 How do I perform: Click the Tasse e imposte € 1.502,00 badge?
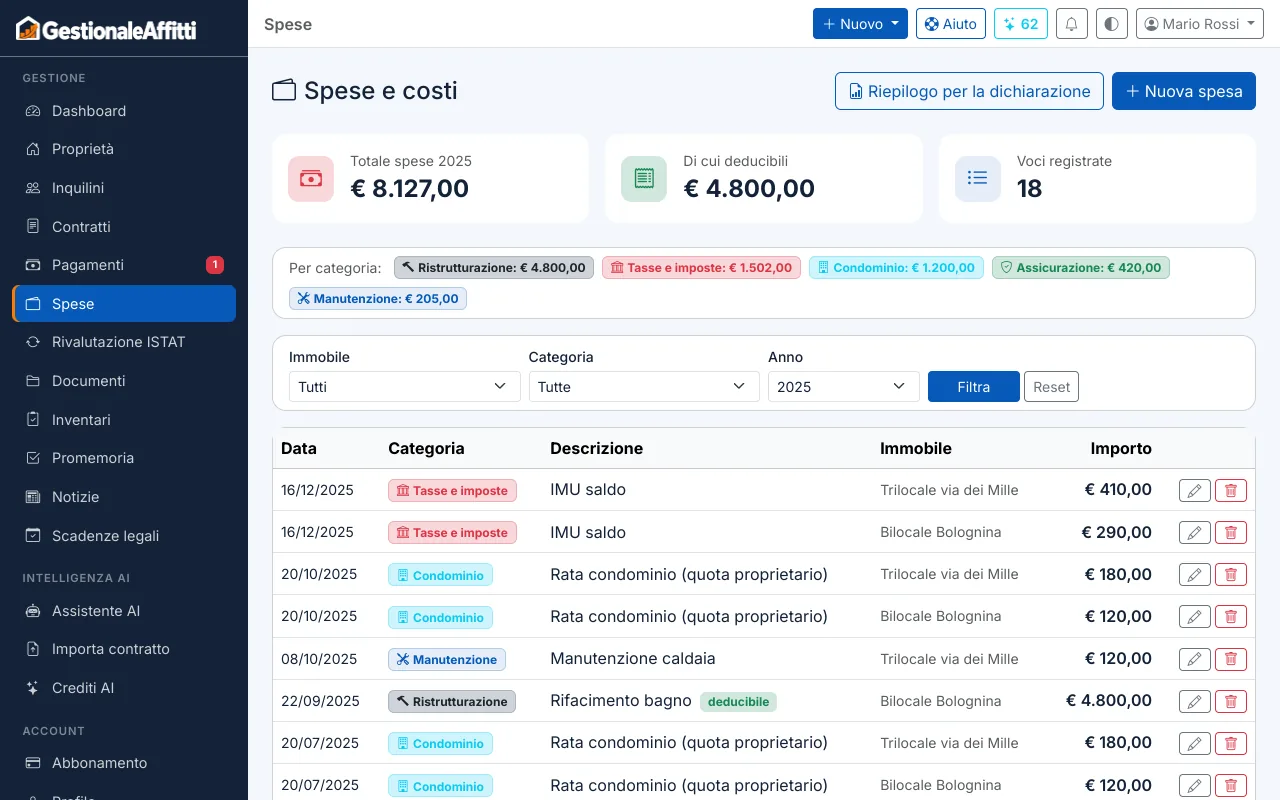point(701,268)
